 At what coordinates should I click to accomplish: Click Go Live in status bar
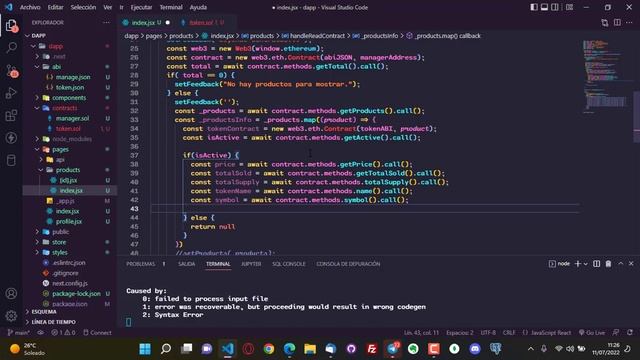[x=592, y=333]
